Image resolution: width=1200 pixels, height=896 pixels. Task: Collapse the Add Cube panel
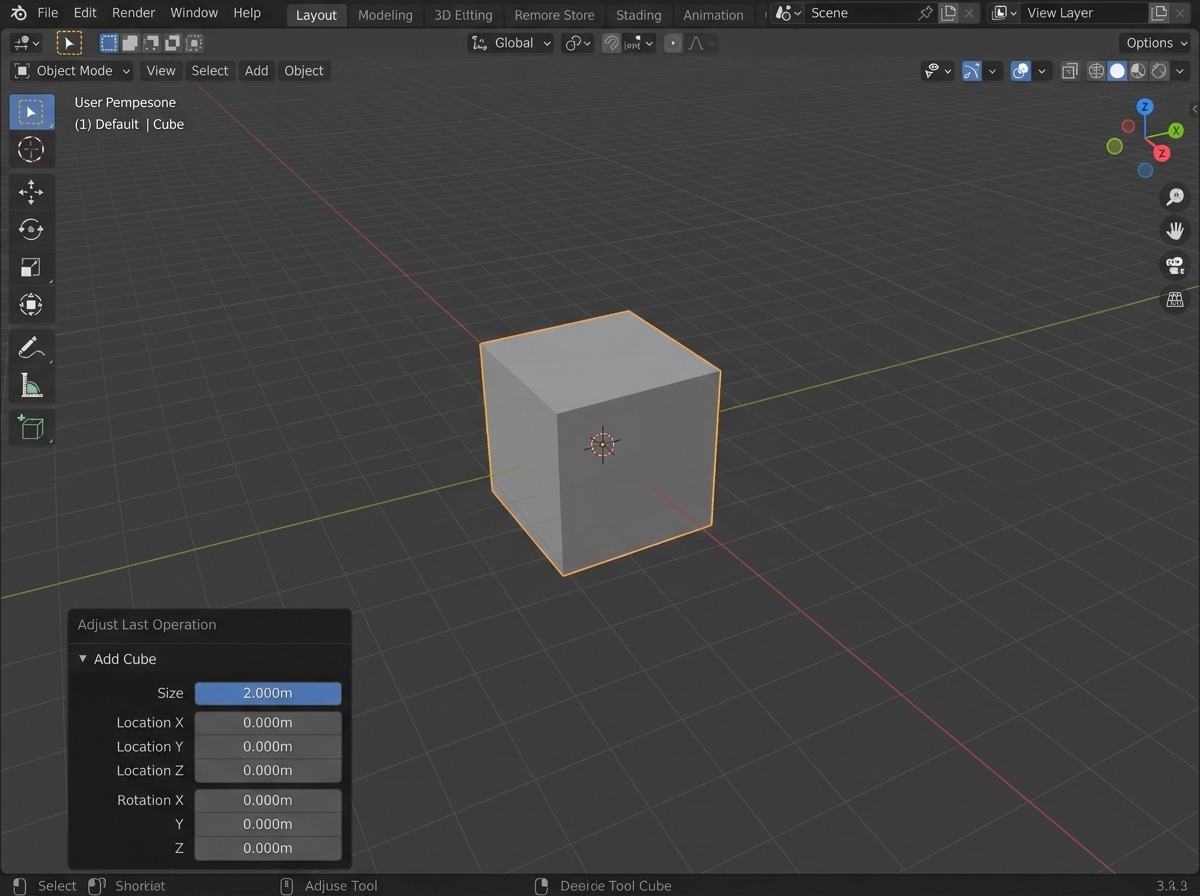tap(83, 659)
